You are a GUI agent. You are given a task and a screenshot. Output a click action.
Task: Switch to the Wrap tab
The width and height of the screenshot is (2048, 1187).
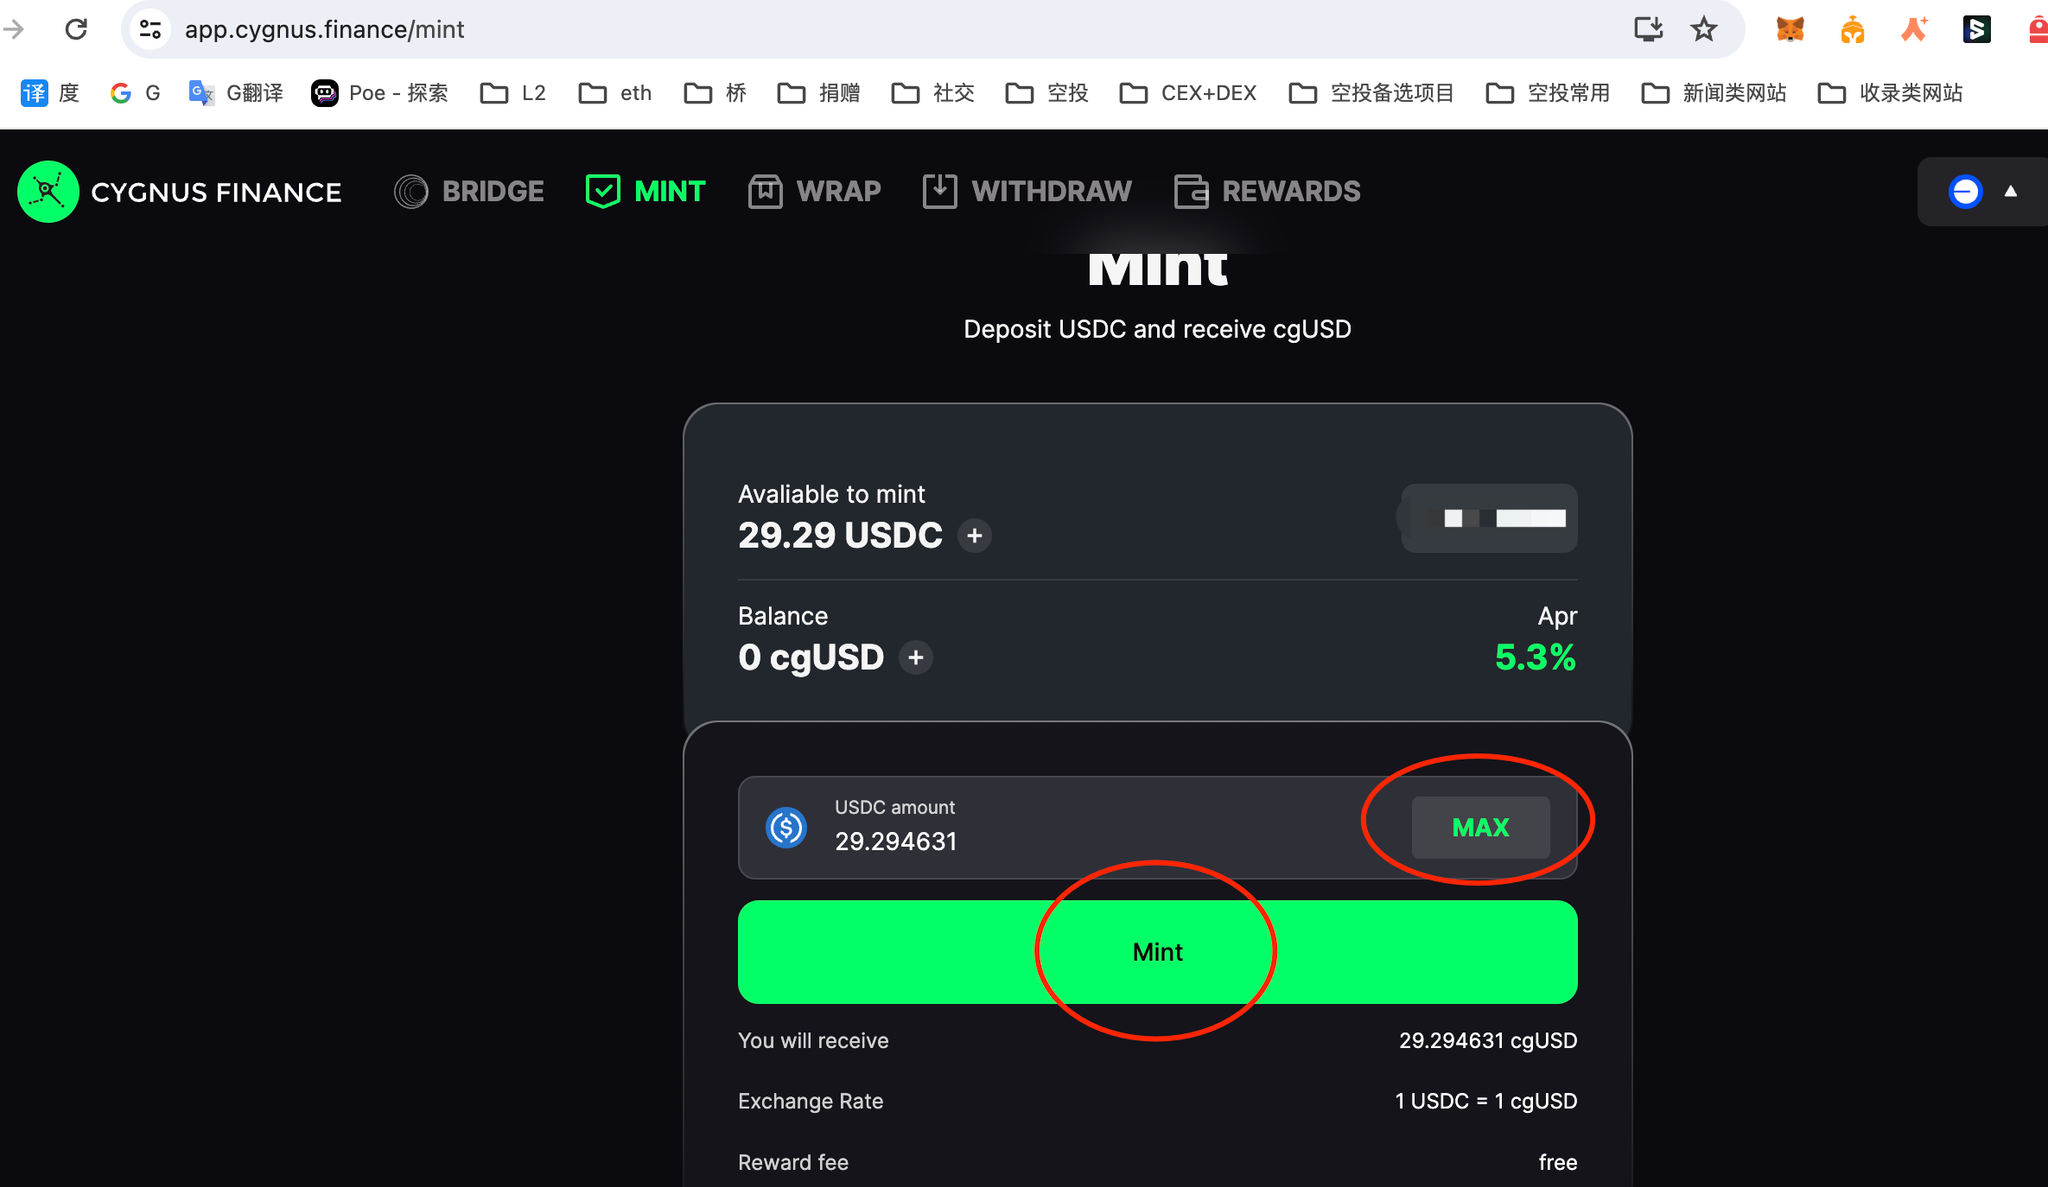[815, 191]
